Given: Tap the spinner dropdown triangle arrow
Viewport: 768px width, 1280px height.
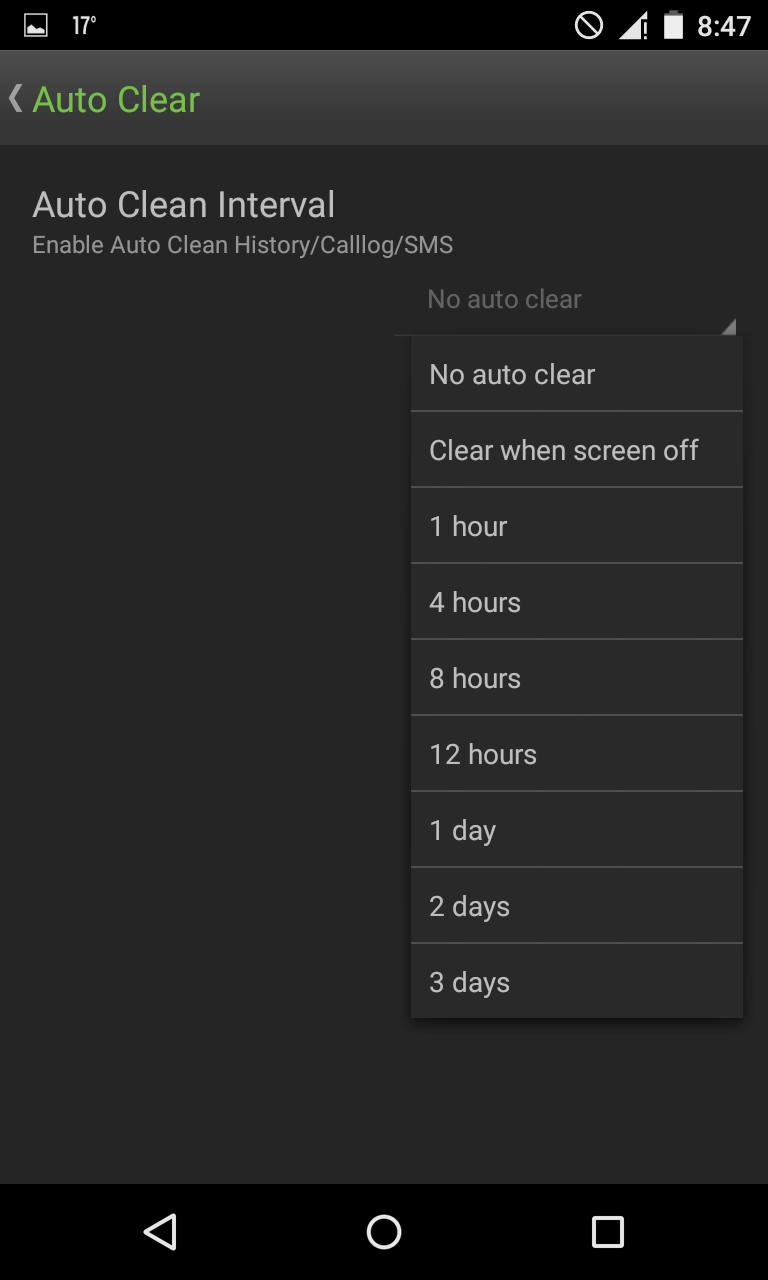Looking at the screenshot, I should point(728,326).
